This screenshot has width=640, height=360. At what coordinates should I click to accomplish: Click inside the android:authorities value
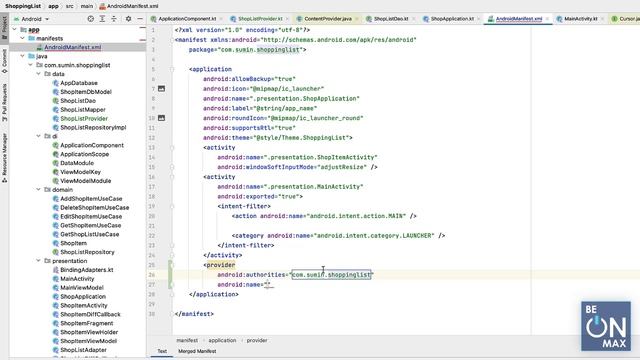[x=331, y=275]
